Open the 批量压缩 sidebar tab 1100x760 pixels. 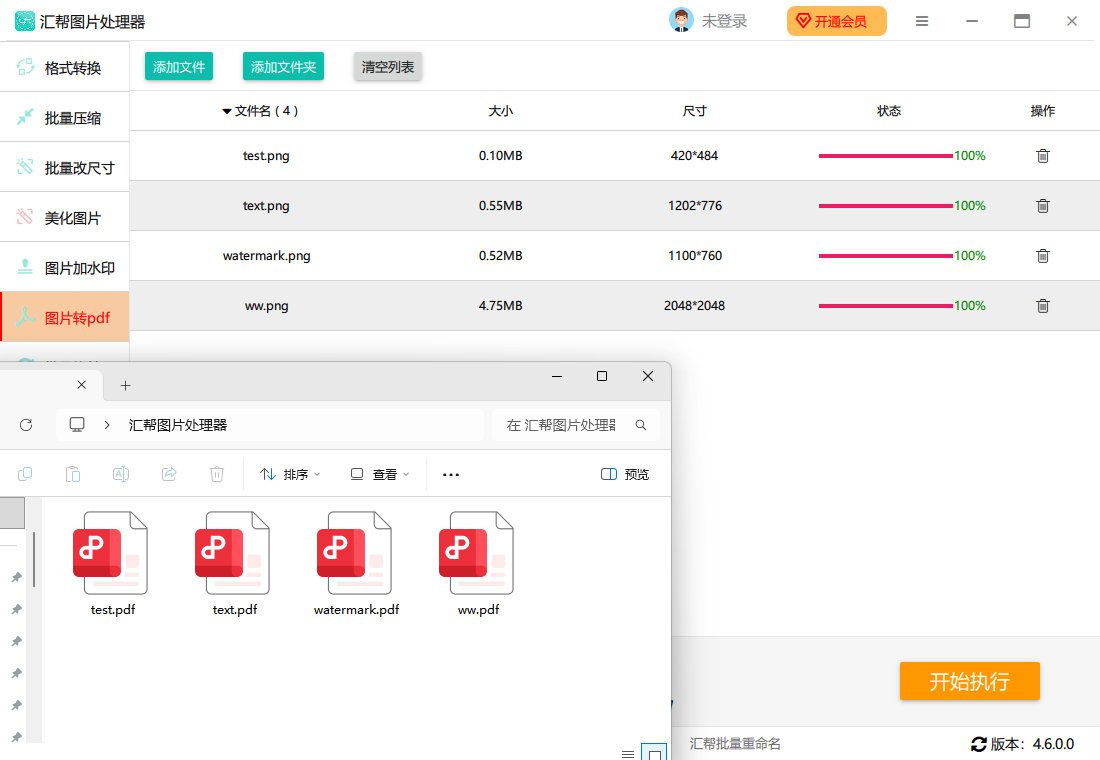click(65, 117)
